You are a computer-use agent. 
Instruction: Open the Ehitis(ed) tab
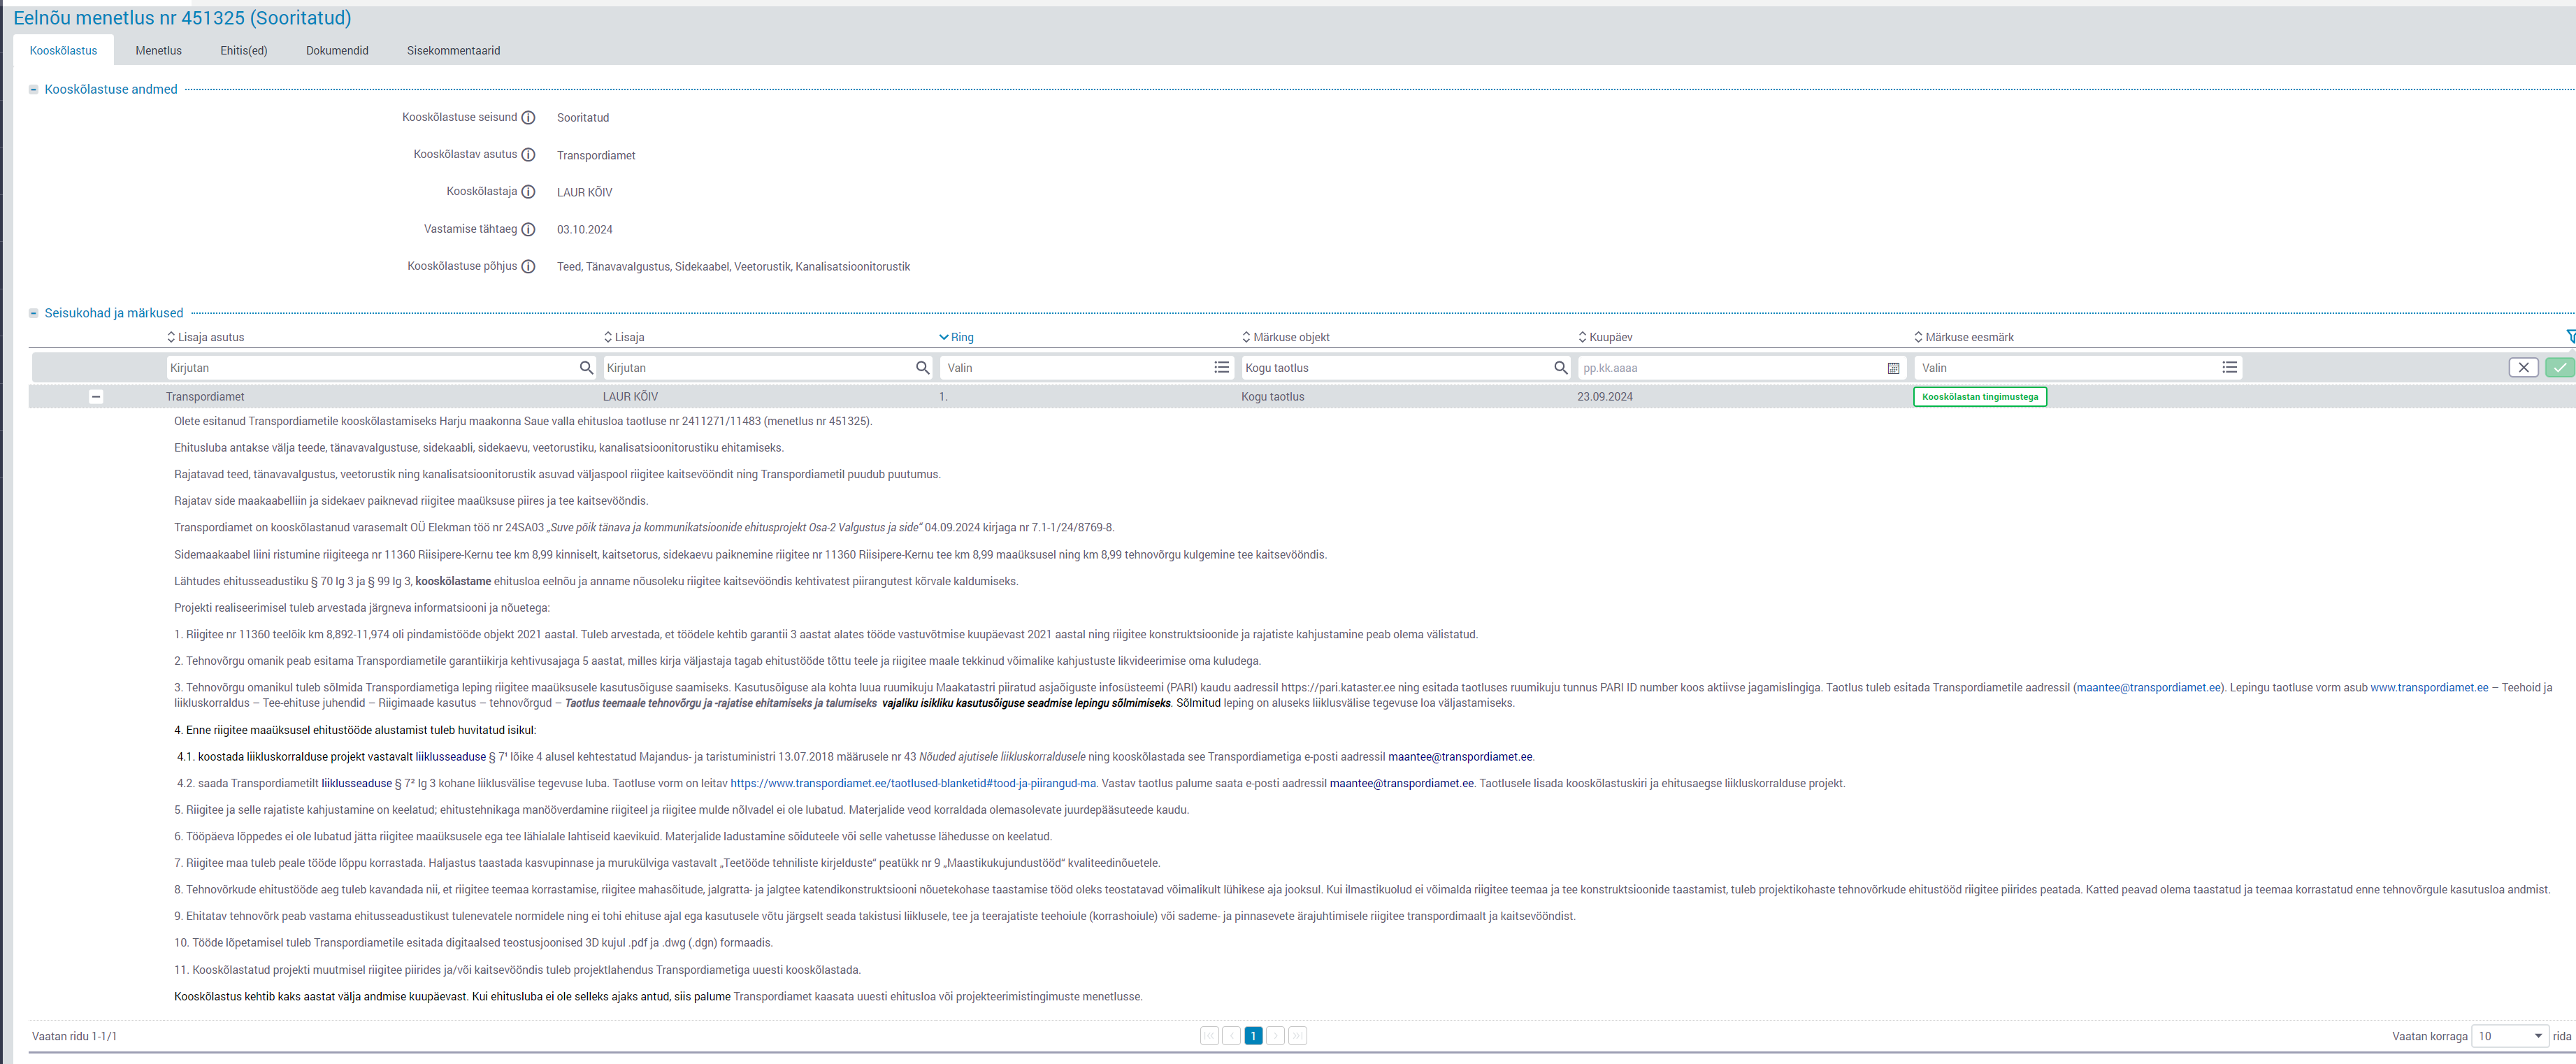click(244, 50)
